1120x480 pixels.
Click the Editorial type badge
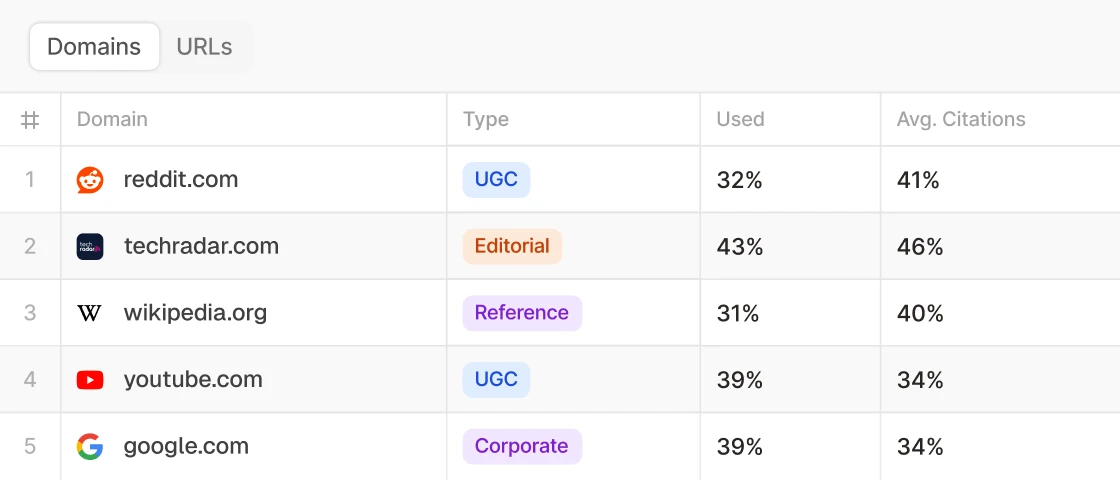click(512, 246)
